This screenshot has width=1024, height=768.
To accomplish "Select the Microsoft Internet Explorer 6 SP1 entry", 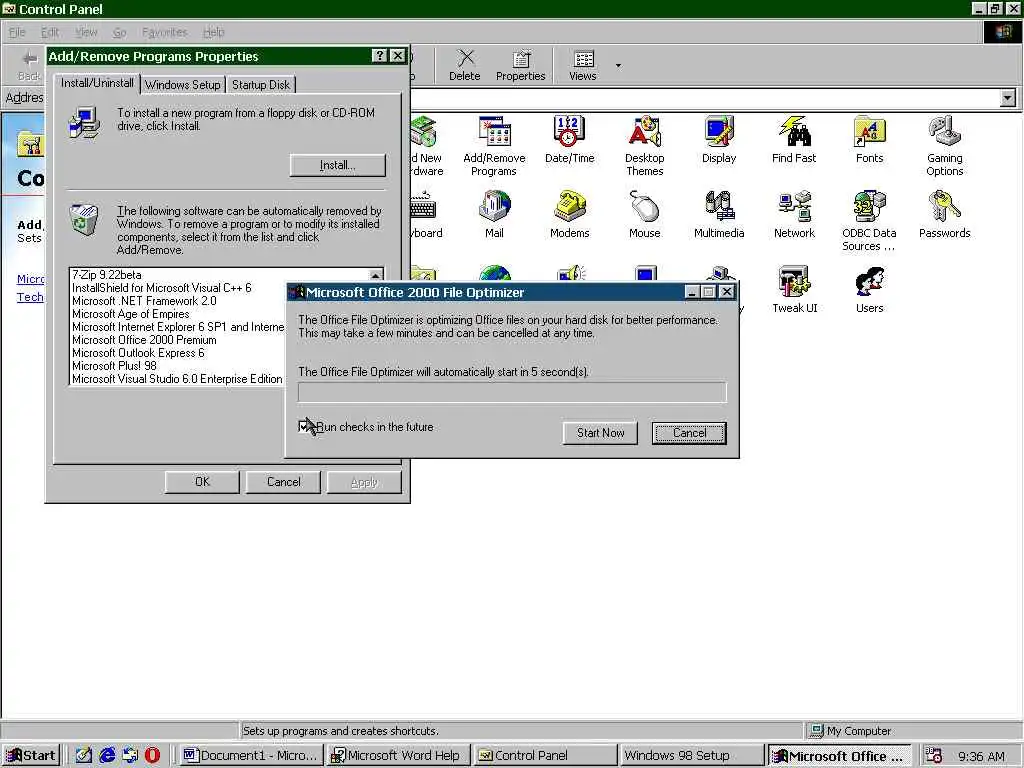I will (178, 327).
